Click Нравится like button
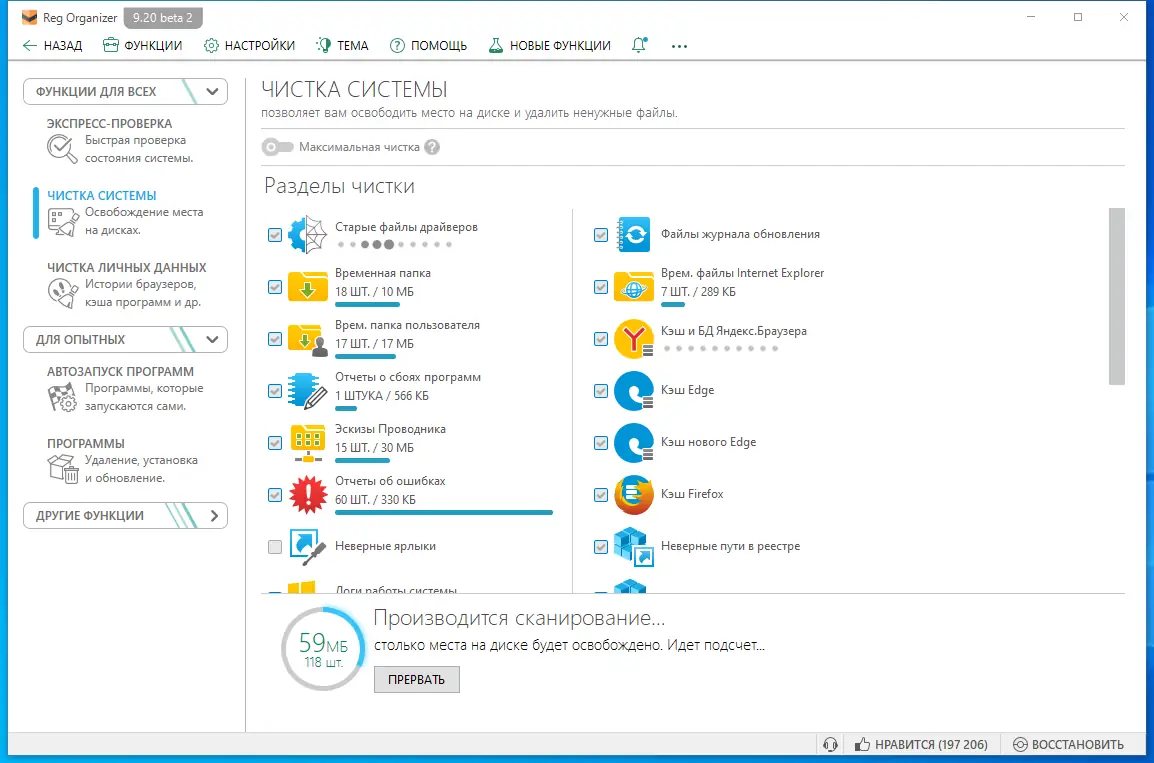This screenshot has width=1154, height=763. (921, 745)
